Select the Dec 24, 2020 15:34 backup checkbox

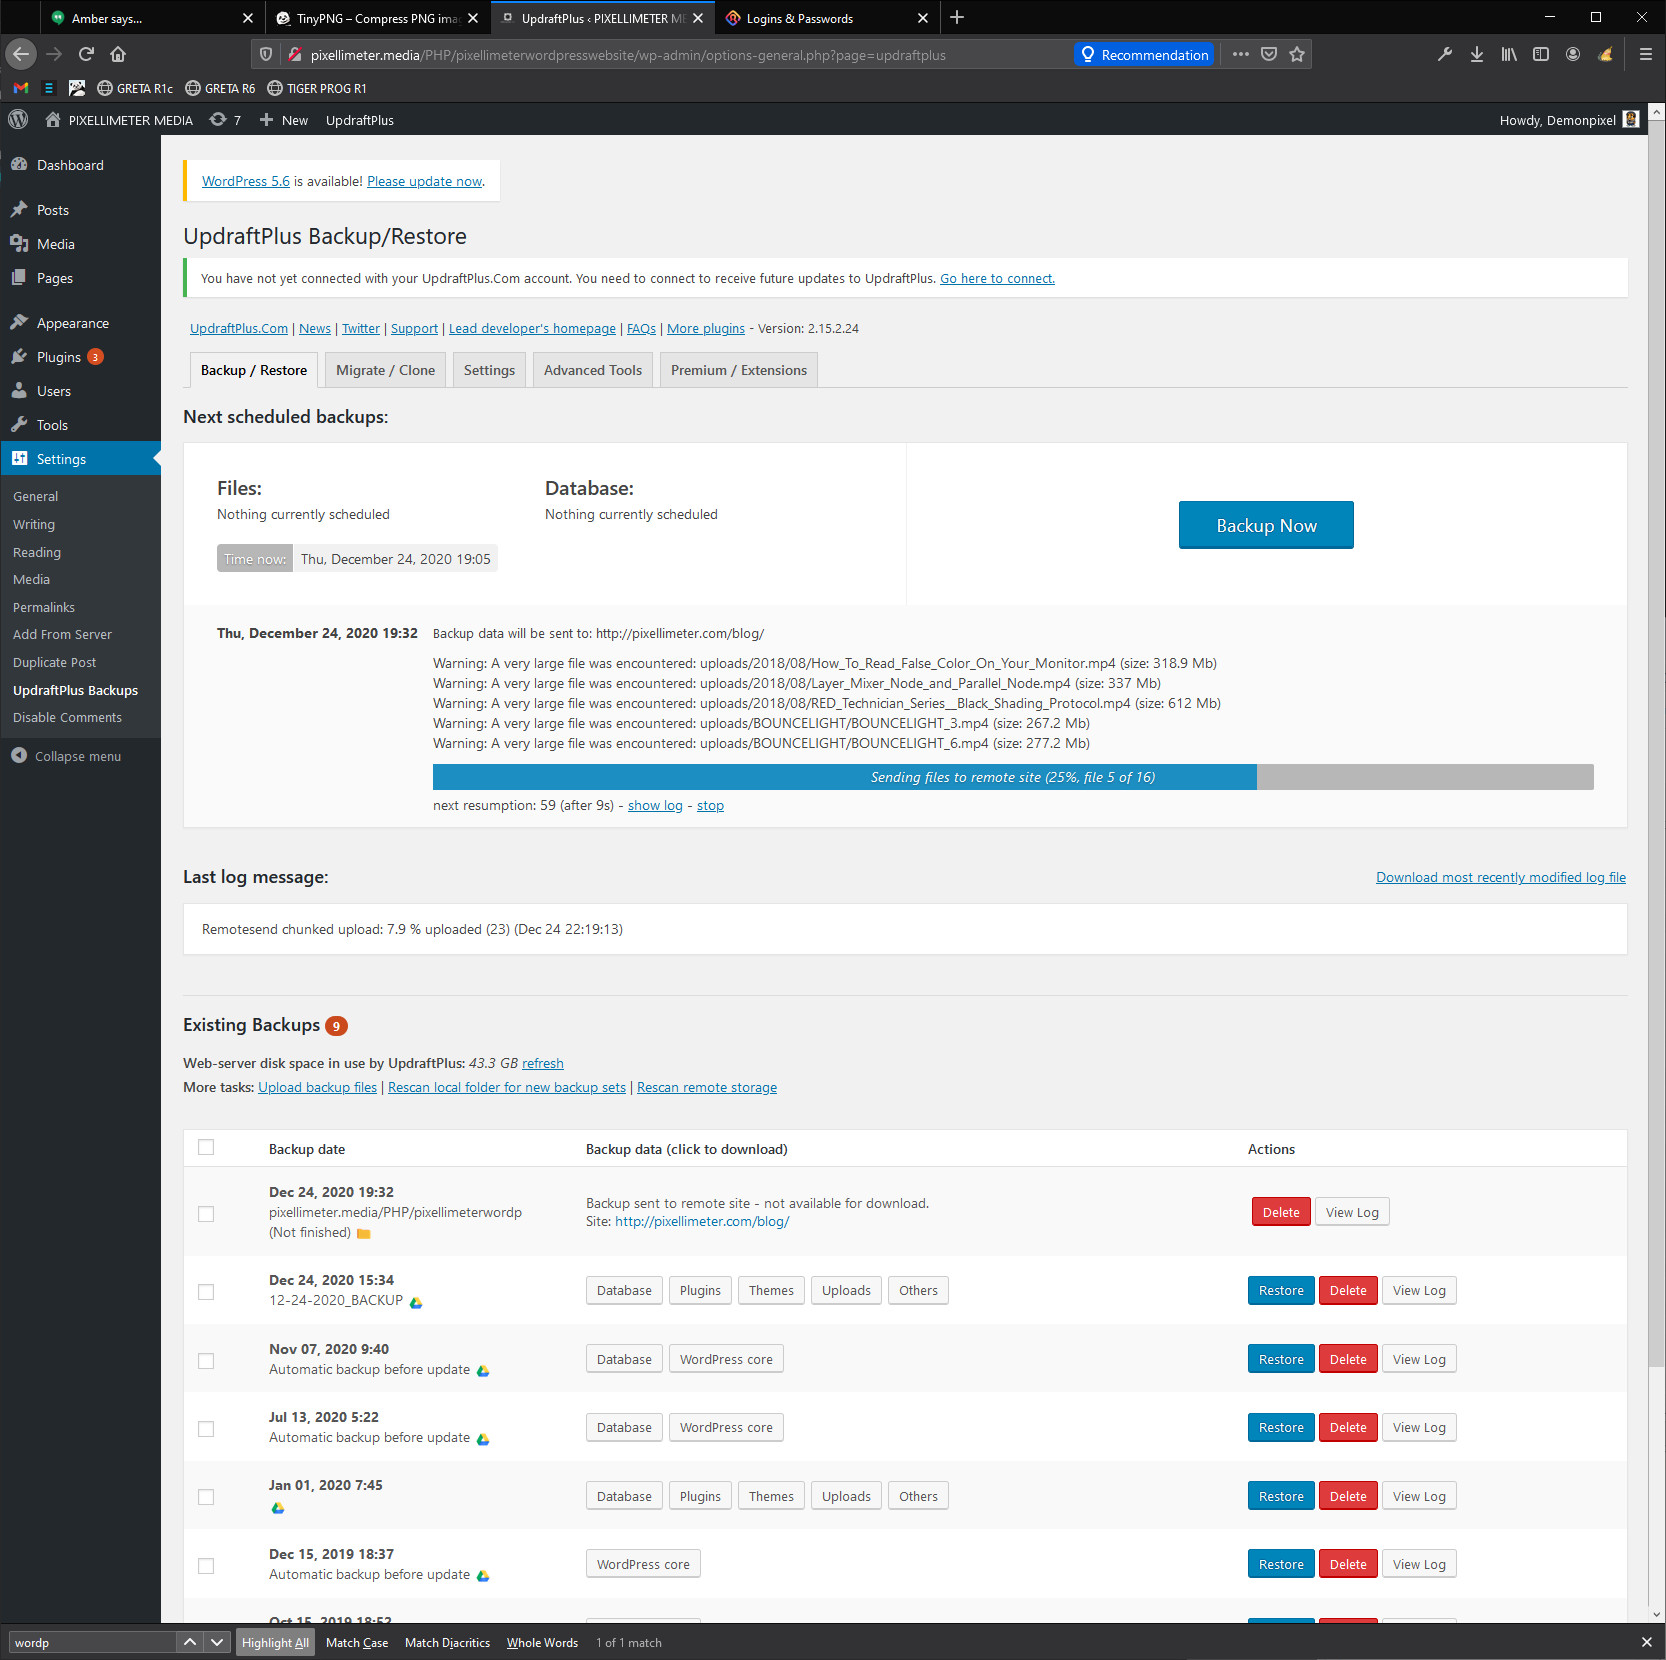pos(206,1291)
